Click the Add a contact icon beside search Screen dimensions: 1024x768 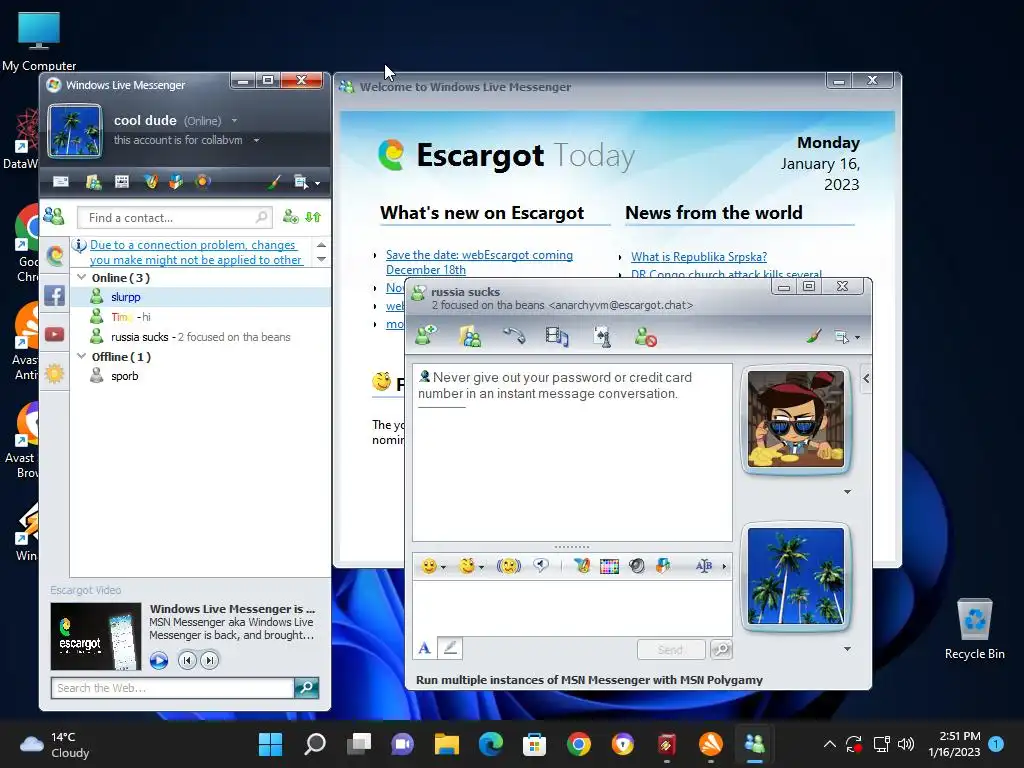(291, 217)
